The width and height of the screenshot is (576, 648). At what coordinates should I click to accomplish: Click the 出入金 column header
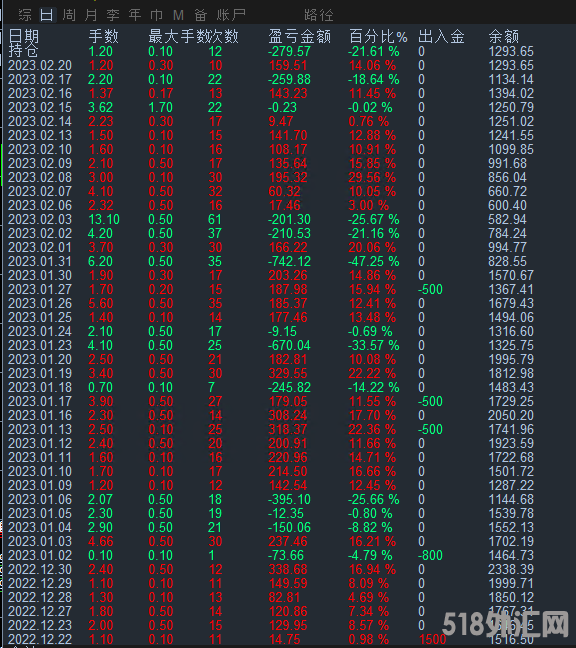point(441,36)
